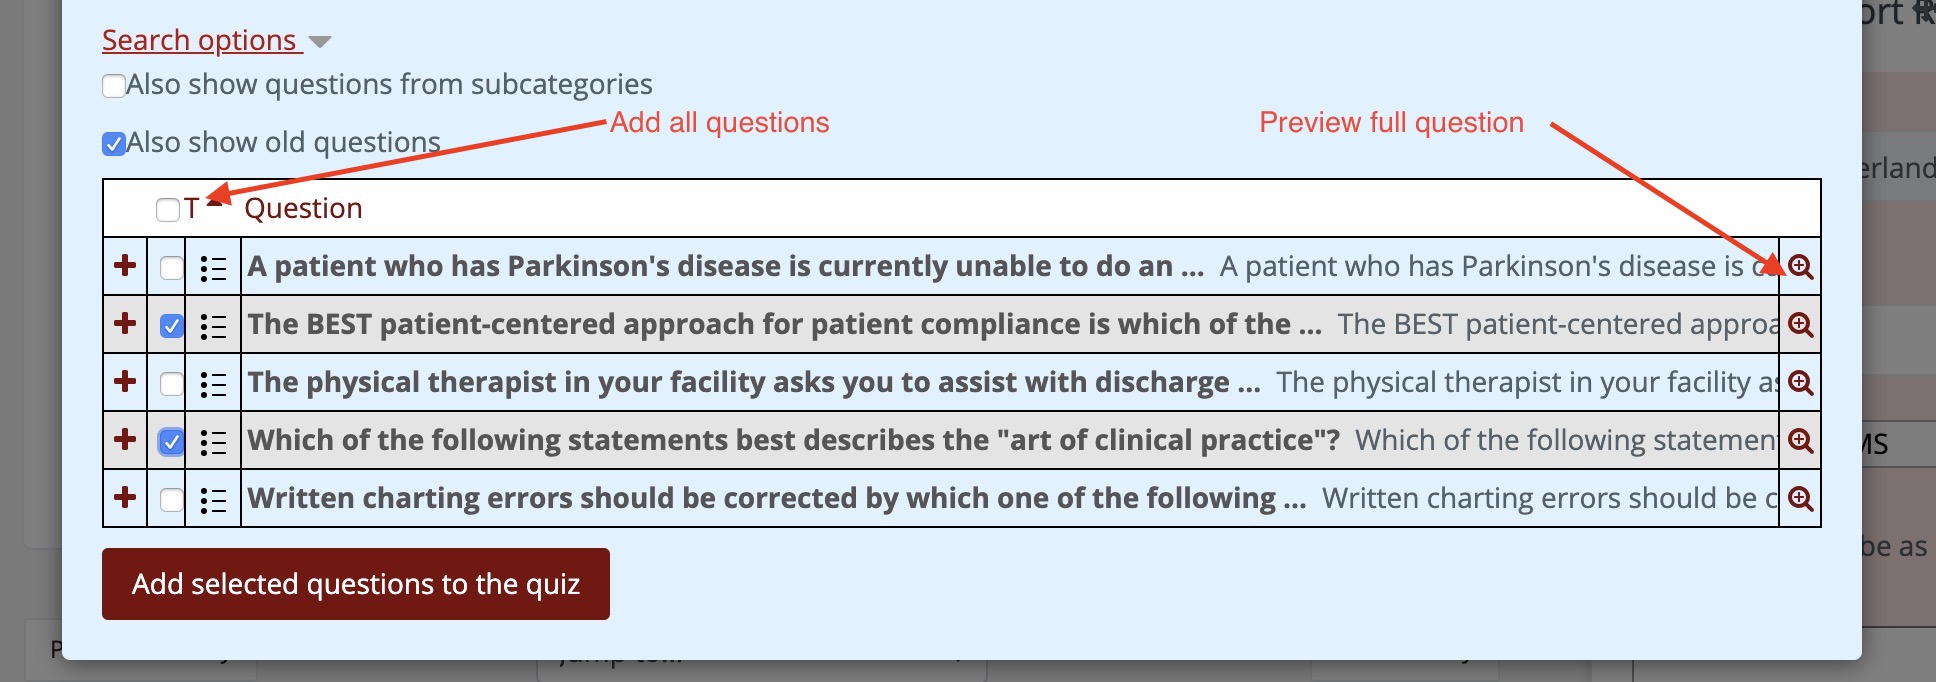Screen dimensions: 1936x682
Task: Preview written charting errors question
Action: coord(1800,499)
